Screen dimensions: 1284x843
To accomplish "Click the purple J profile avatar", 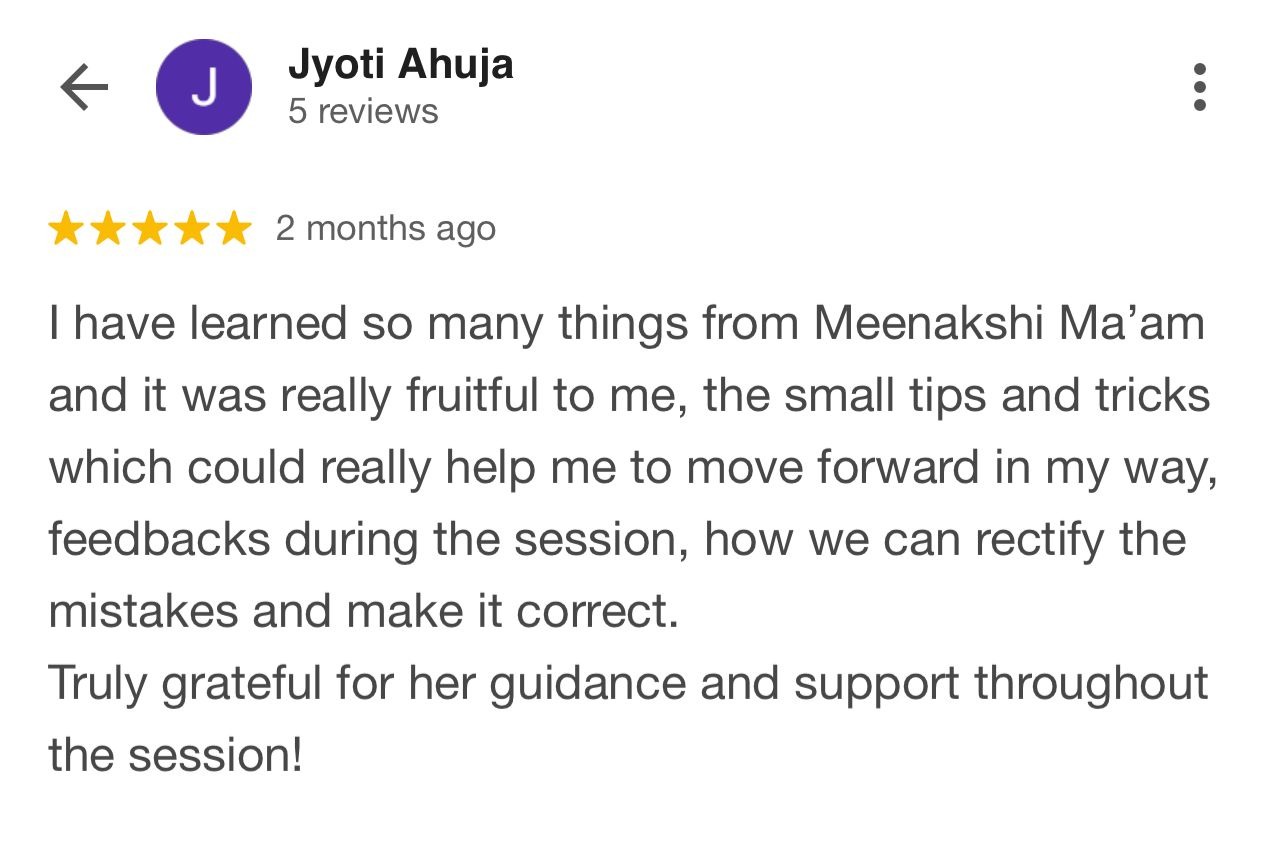I will pos(203,88).
